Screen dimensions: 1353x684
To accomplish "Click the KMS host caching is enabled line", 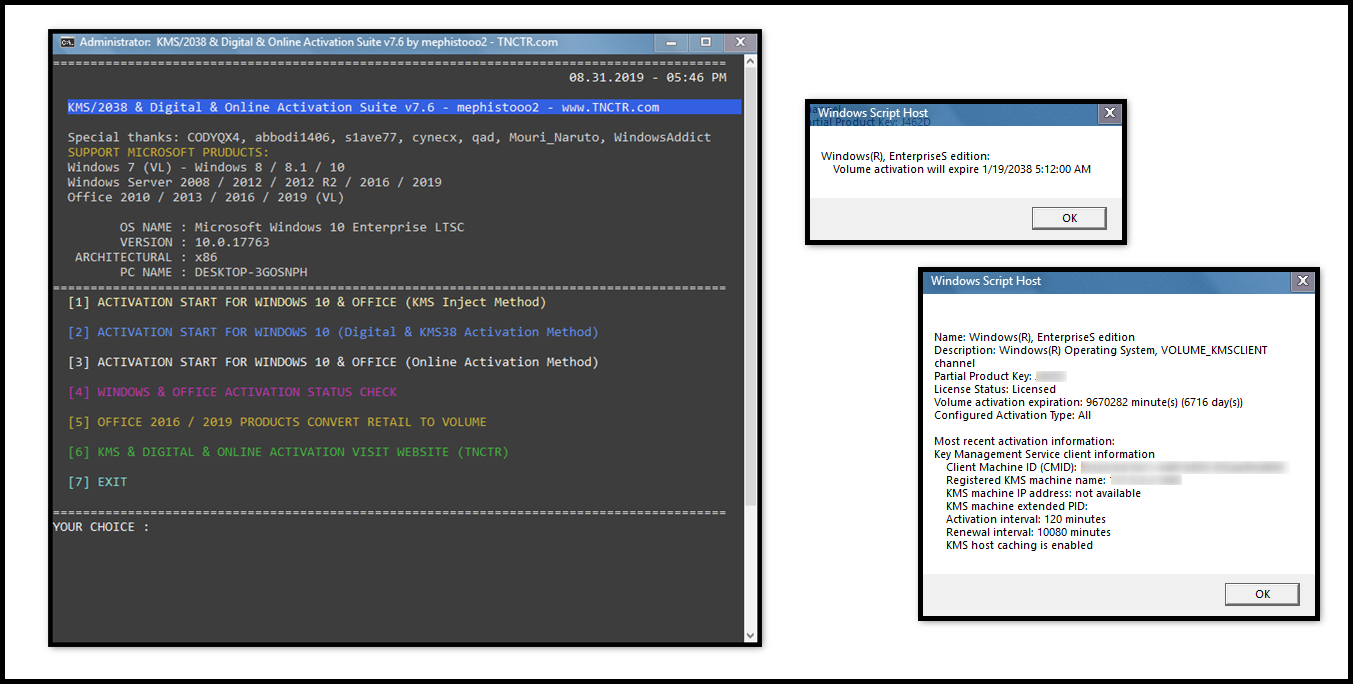I will (1019, 545).
